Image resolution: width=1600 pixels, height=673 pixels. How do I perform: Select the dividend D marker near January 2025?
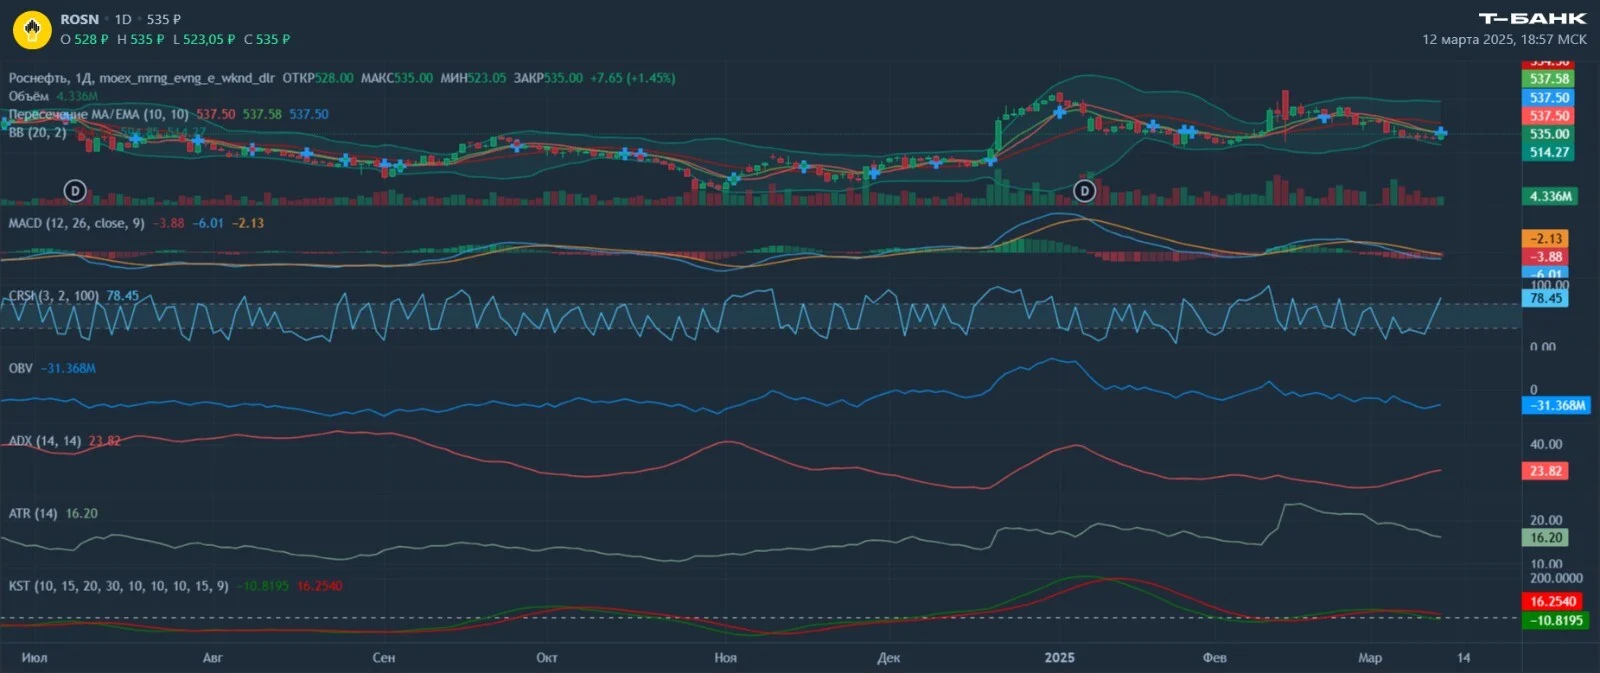pyautogui.click(x=1084, y=190)
